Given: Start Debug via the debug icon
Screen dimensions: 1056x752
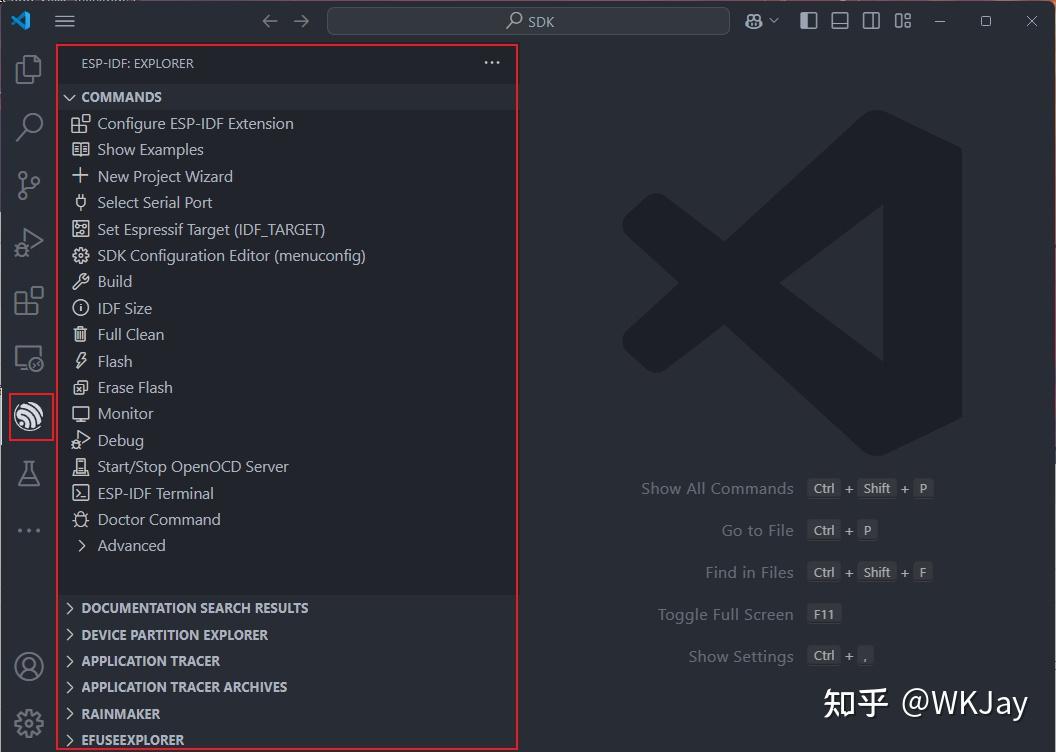Looking at the screenshot, I should [x=80, y=440].
